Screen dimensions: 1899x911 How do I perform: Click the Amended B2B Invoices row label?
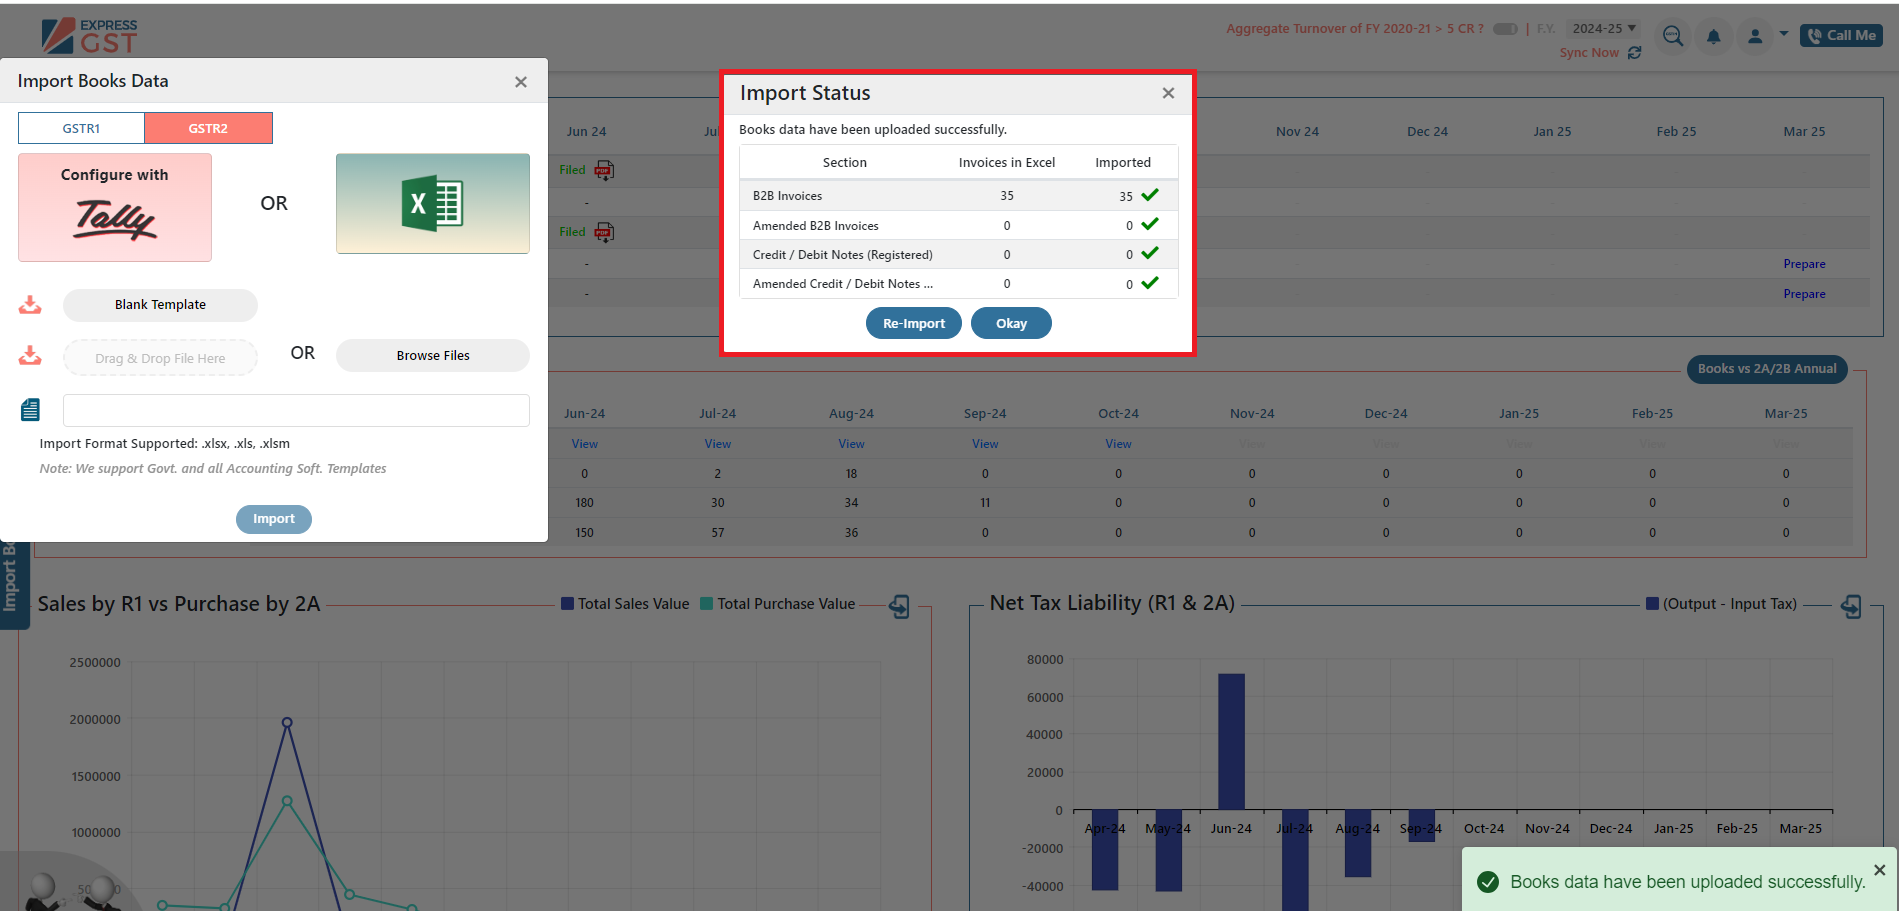815,226
